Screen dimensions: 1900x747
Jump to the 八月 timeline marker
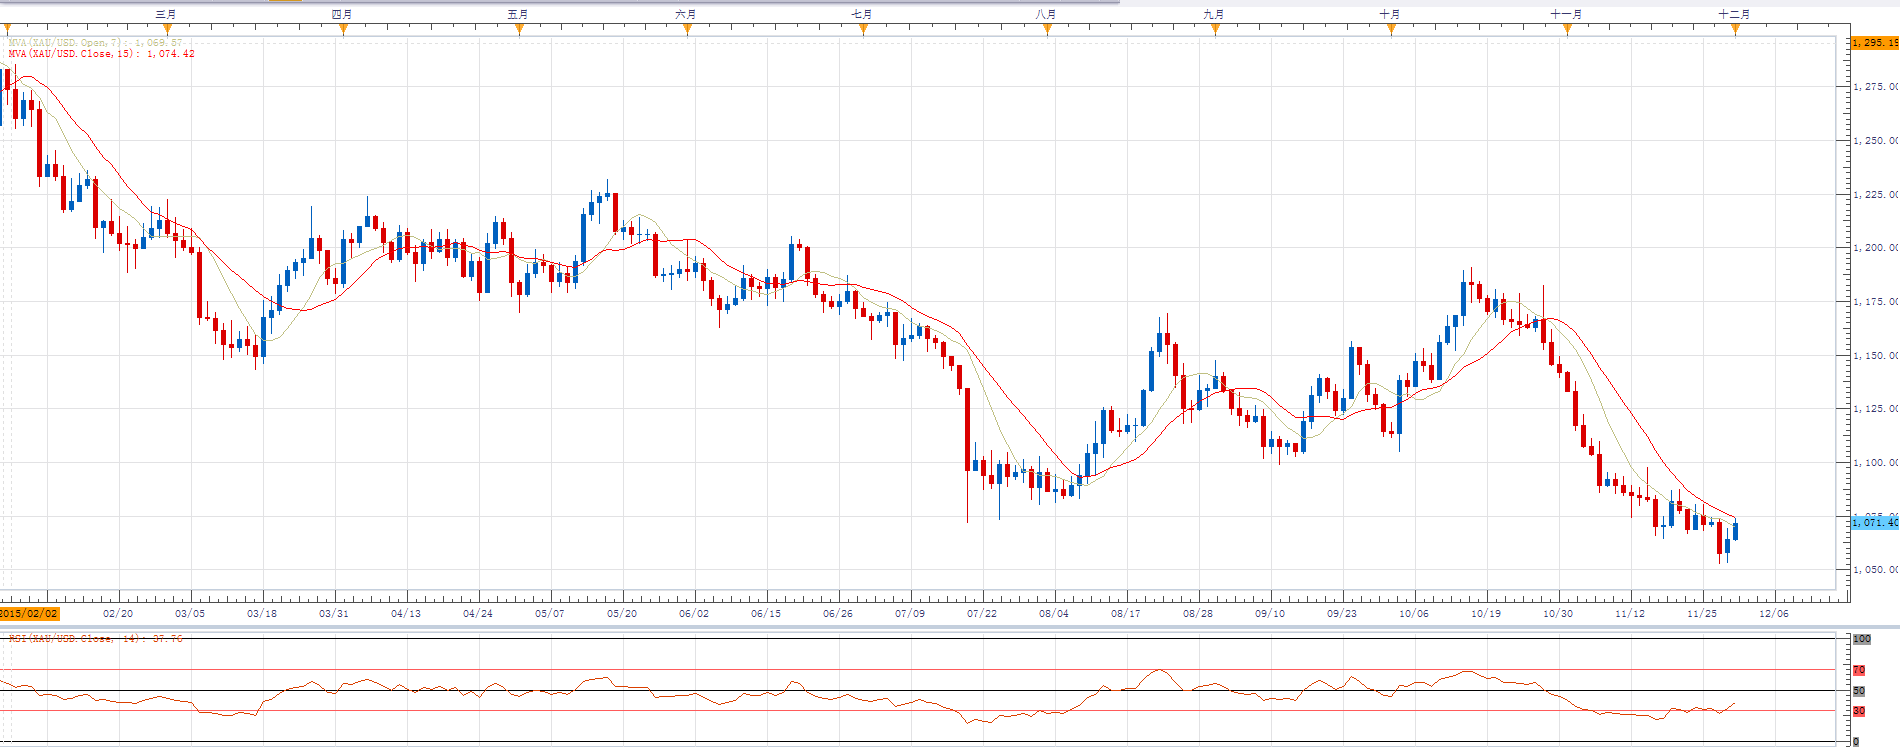pyautogui.click(x=1047, y=29)
